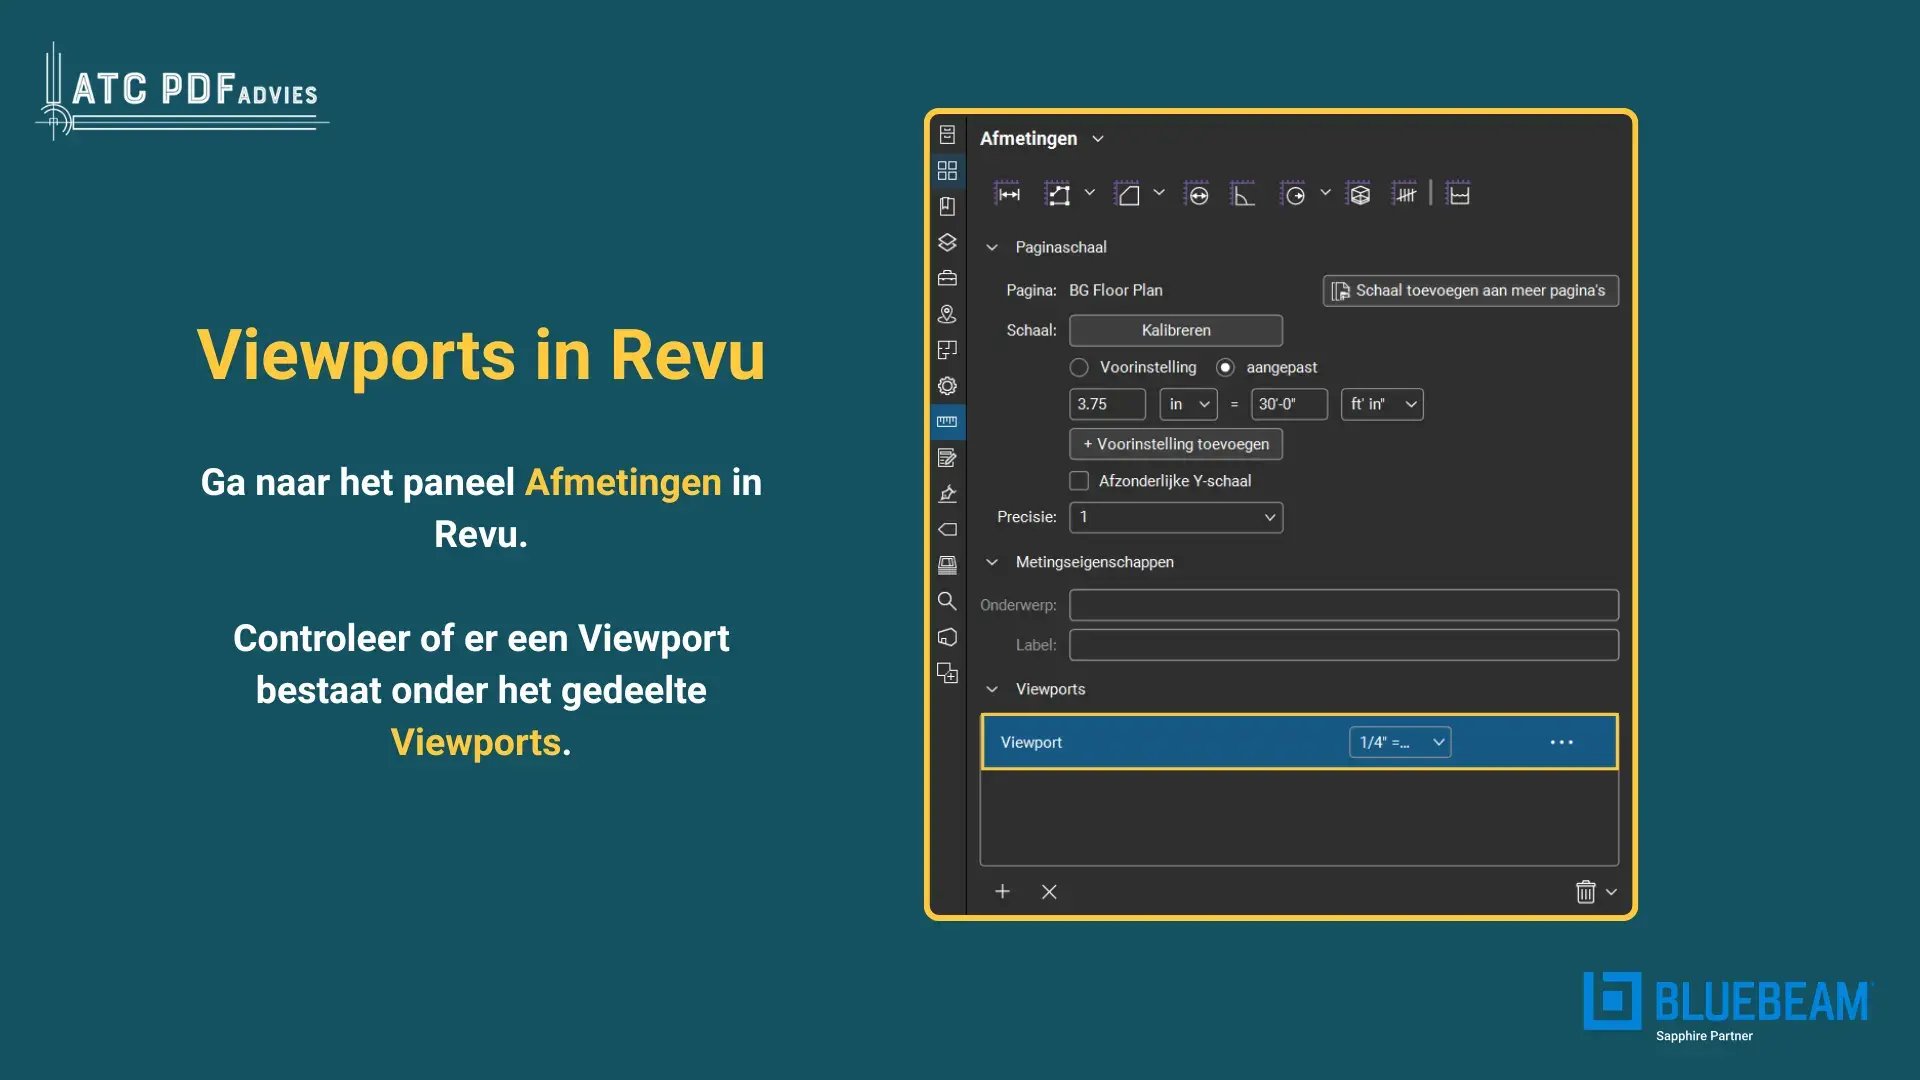The image size is (1920, 1080).
Task: Click the 30'-0" scale input field
Action: click(1289, 404)
